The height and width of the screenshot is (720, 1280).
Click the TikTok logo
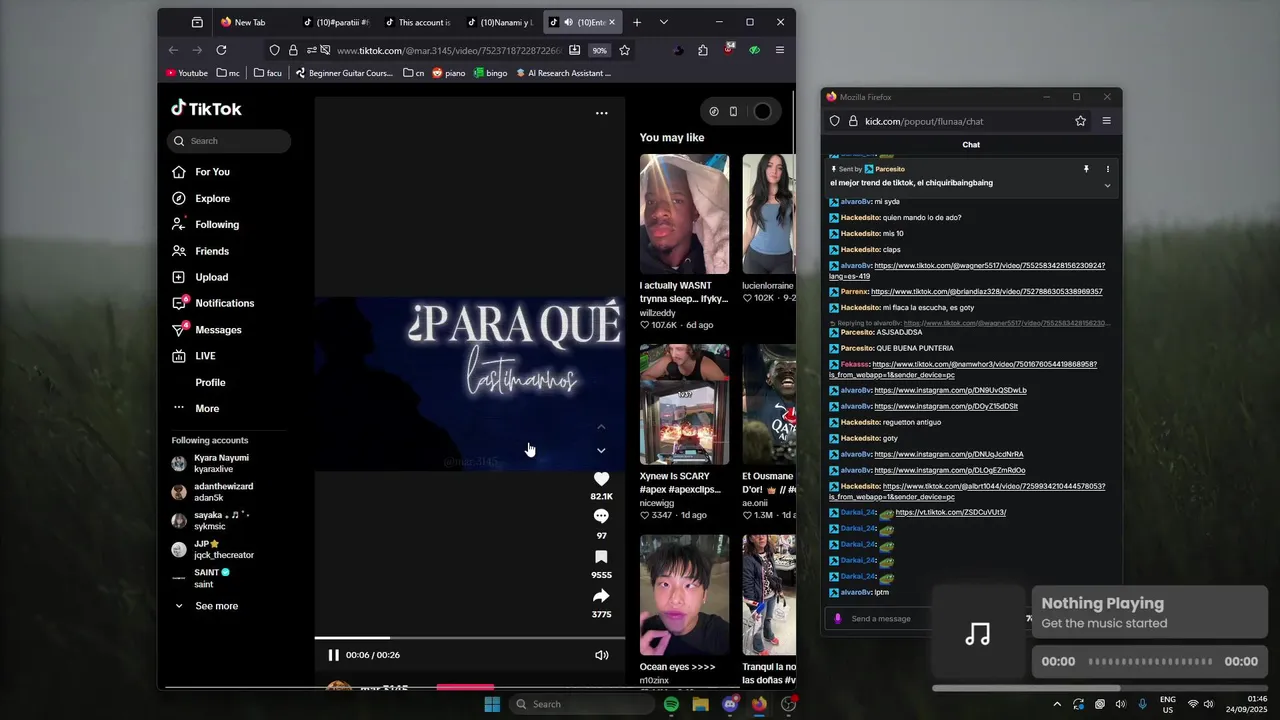(206, 108)
